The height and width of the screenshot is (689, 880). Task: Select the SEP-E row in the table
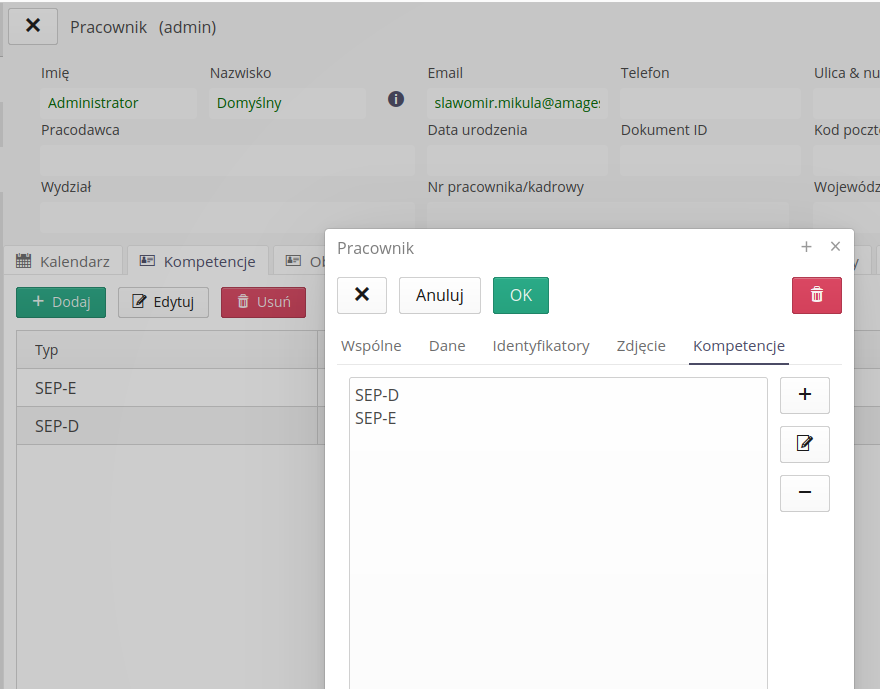point(166,388)
